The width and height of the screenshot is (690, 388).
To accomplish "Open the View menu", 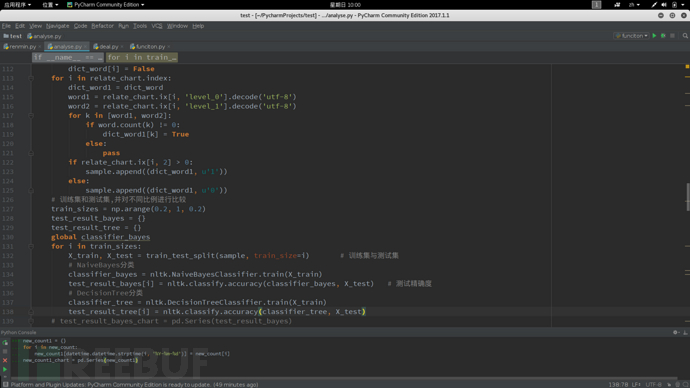I will tap(35, 26).
